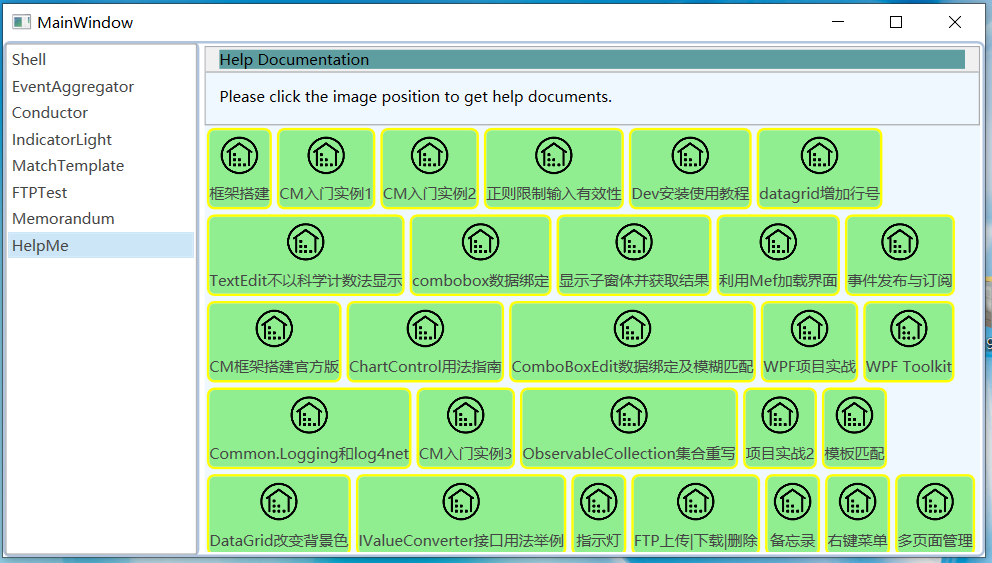
Task: Open ObservableCollection集合重写 icon
Action: 629,416
